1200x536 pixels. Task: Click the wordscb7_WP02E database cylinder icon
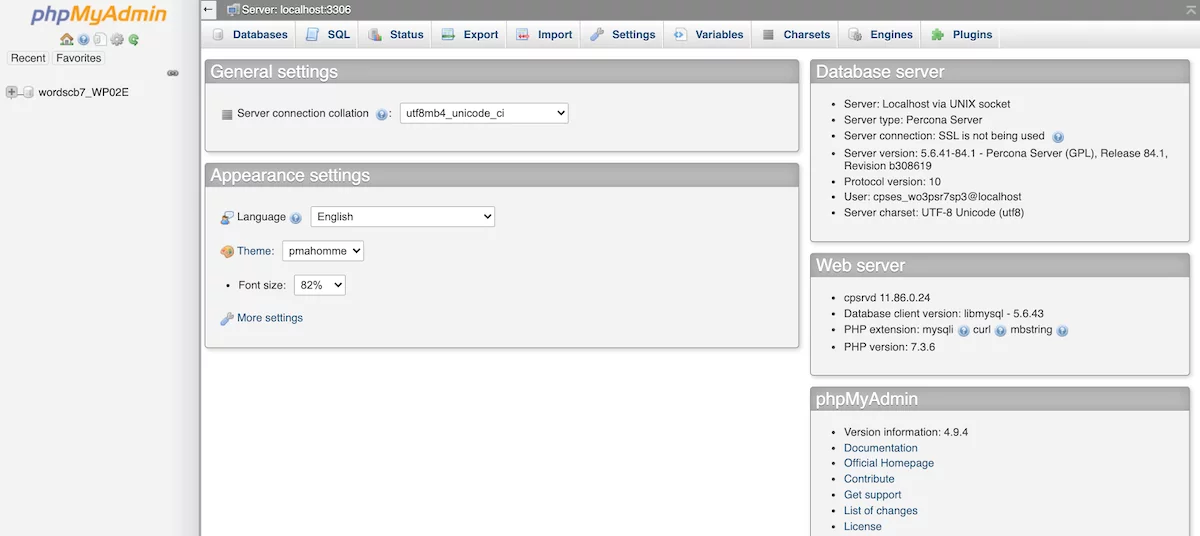[28, 92]
